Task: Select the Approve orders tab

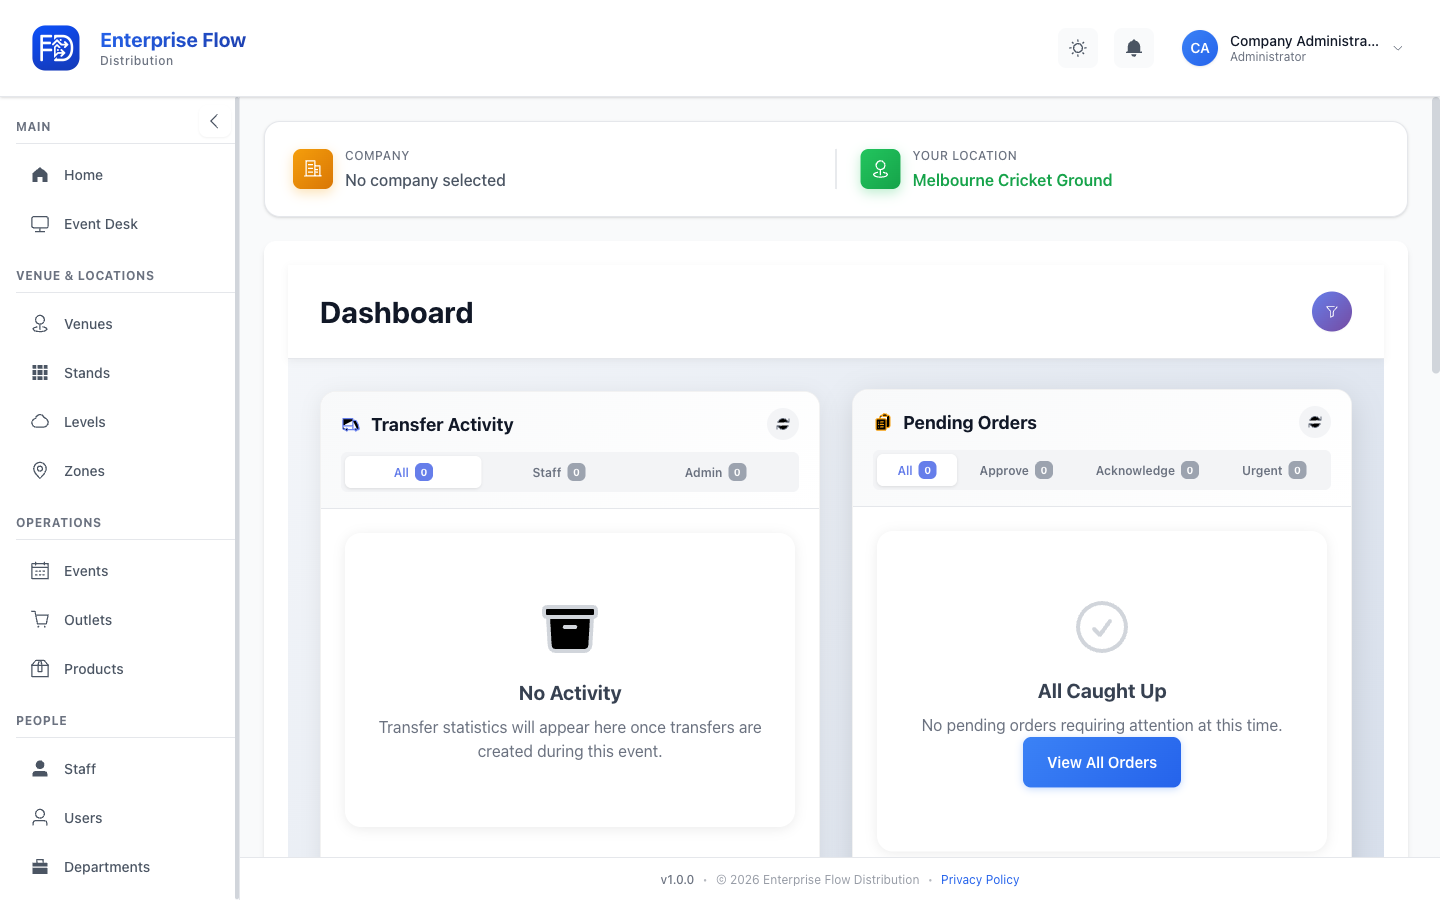Action: pos(1016,470)
